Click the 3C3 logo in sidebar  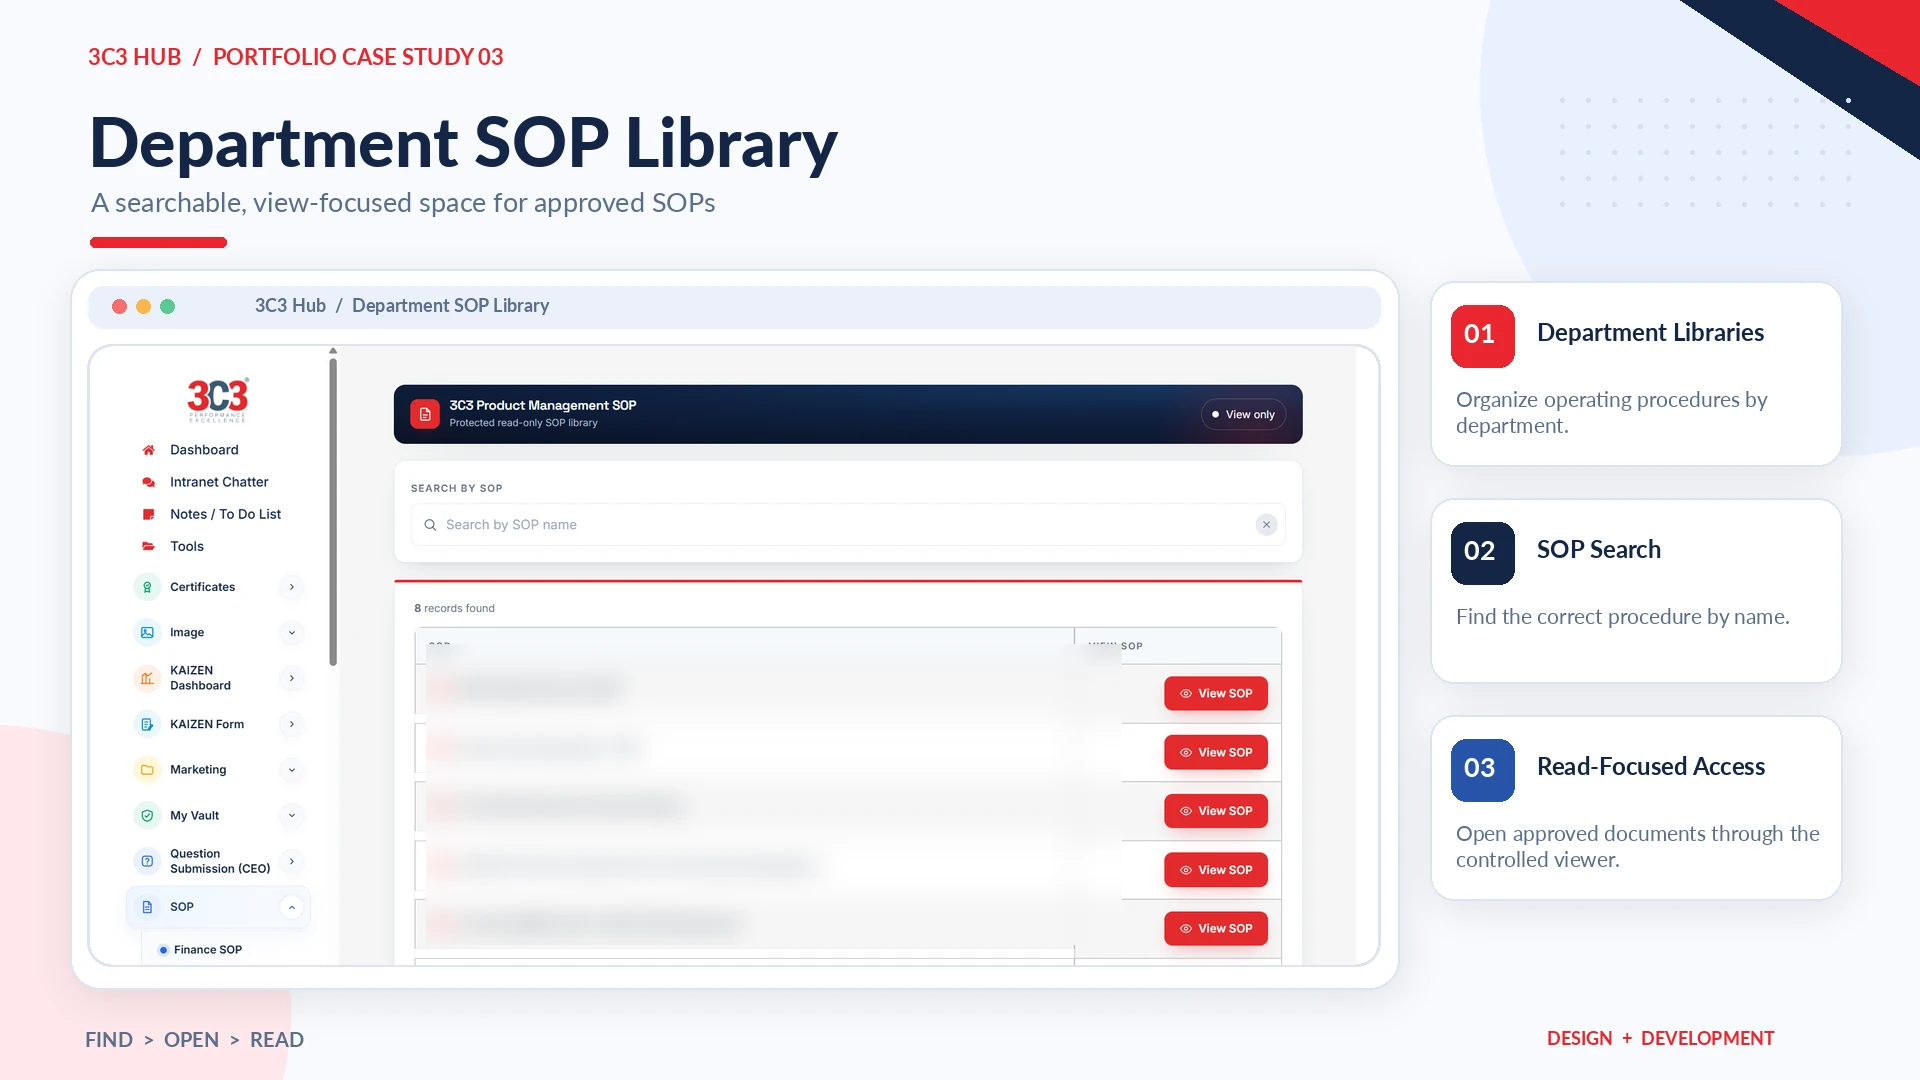coord(218,400)
